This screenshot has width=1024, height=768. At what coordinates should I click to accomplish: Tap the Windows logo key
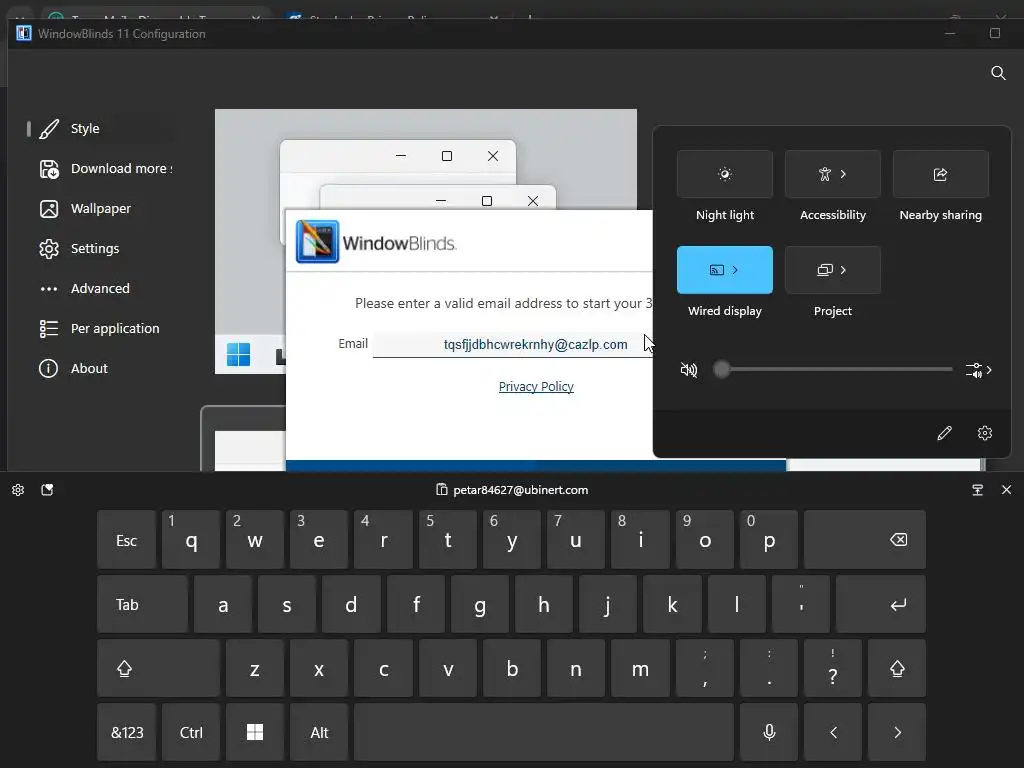click(x=255, y=733)
